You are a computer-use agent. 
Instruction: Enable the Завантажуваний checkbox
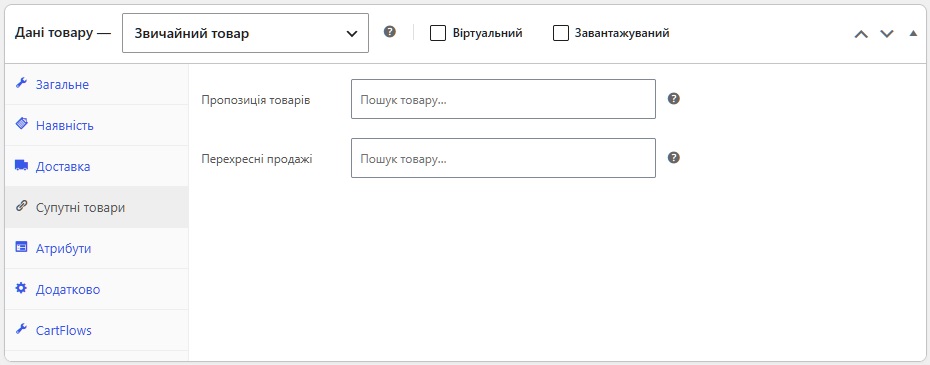tap(560, 33)
